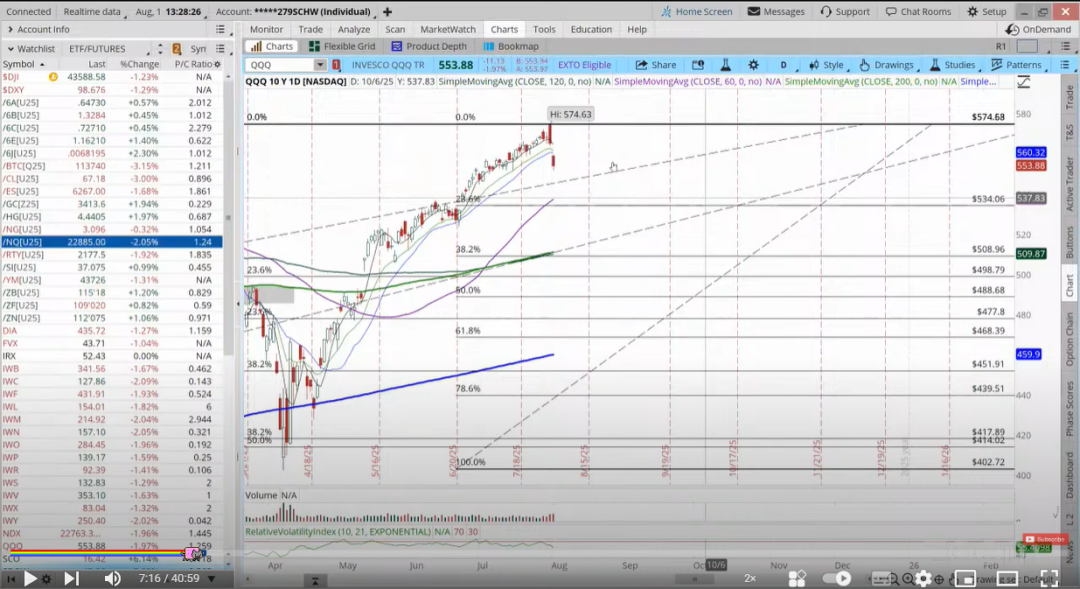
Task: Select the /NQ[U25] watchlist row
Action: [x=111, y=242]
